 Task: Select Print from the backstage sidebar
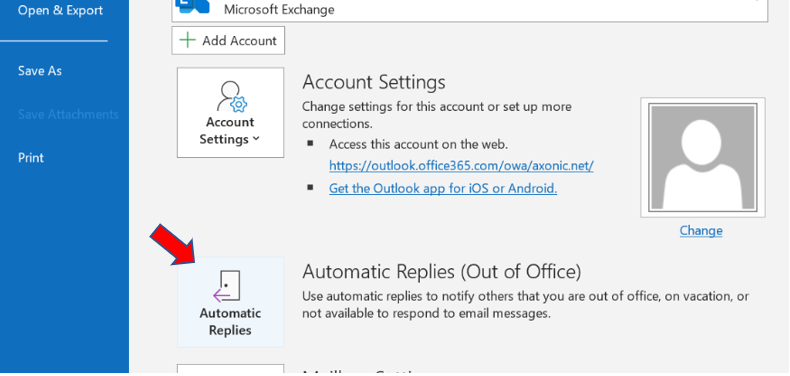(31, 158)
